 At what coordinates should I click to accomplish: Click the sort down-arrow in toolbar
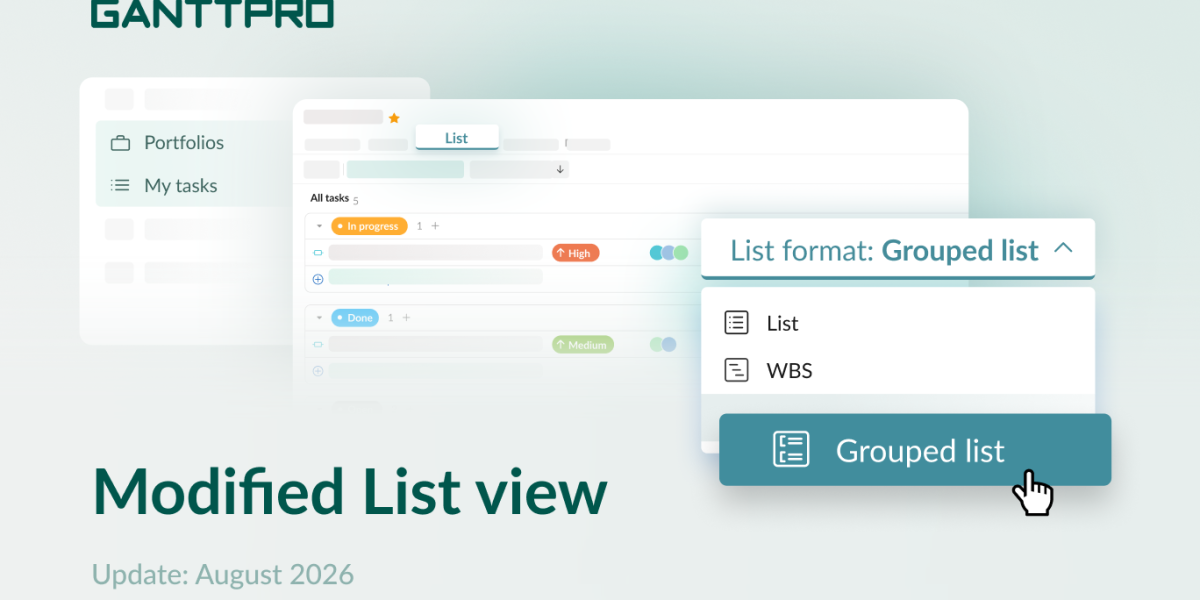(560, 169)
